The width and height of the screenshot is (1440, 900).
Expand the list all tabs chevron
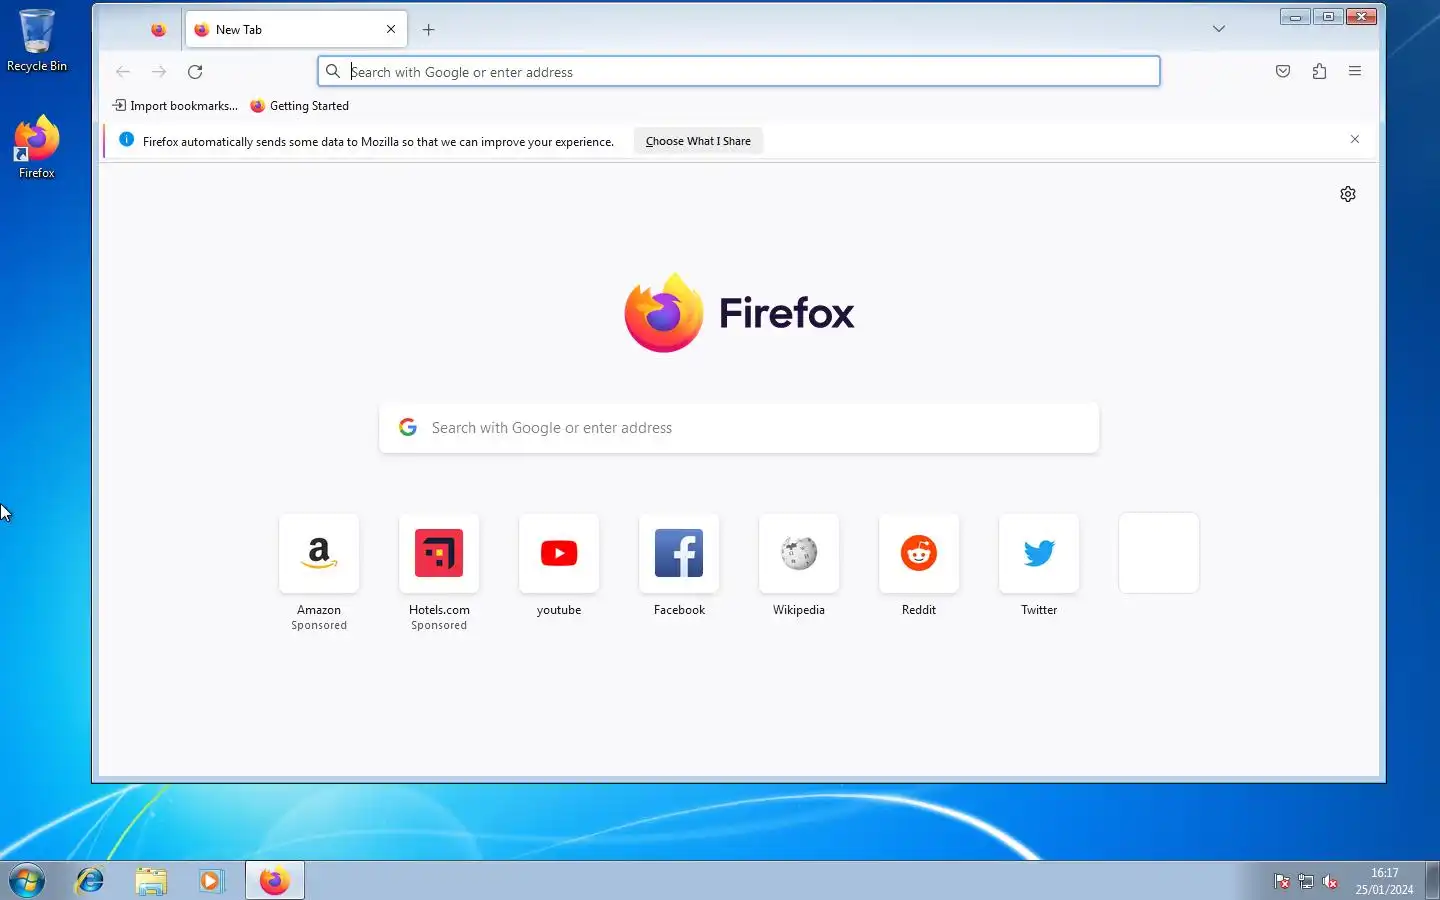(1219, 29)
